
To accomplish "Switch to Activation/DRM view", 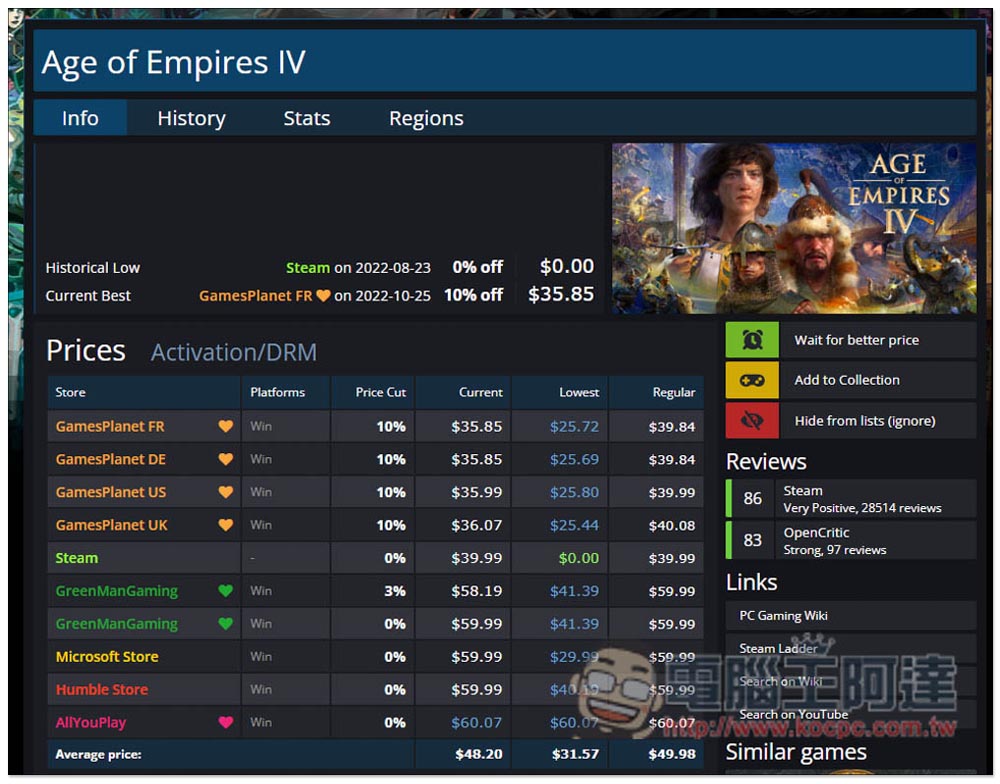I will click(x=233, y=352).
